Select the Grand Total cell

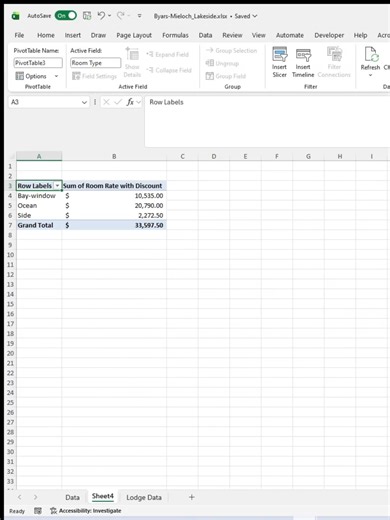pyautogui.click(x=39, y=225)
